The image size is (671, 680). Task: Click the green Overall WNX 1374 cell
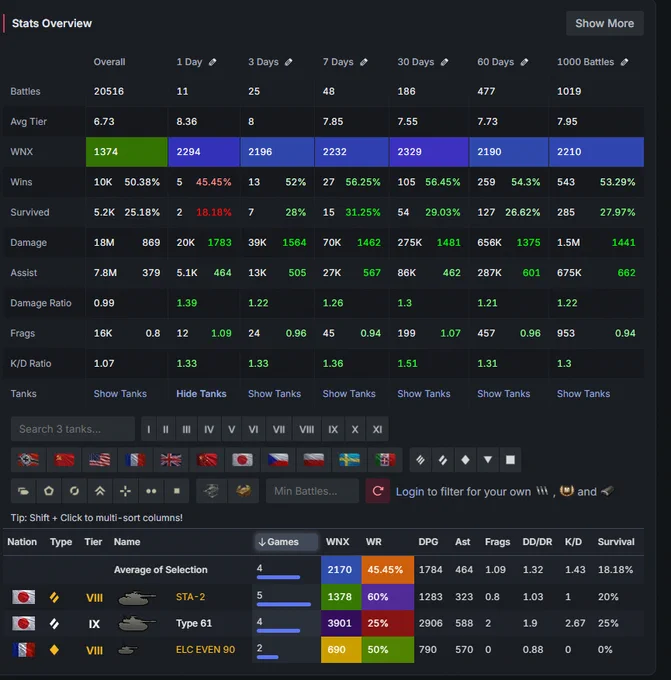127,152
